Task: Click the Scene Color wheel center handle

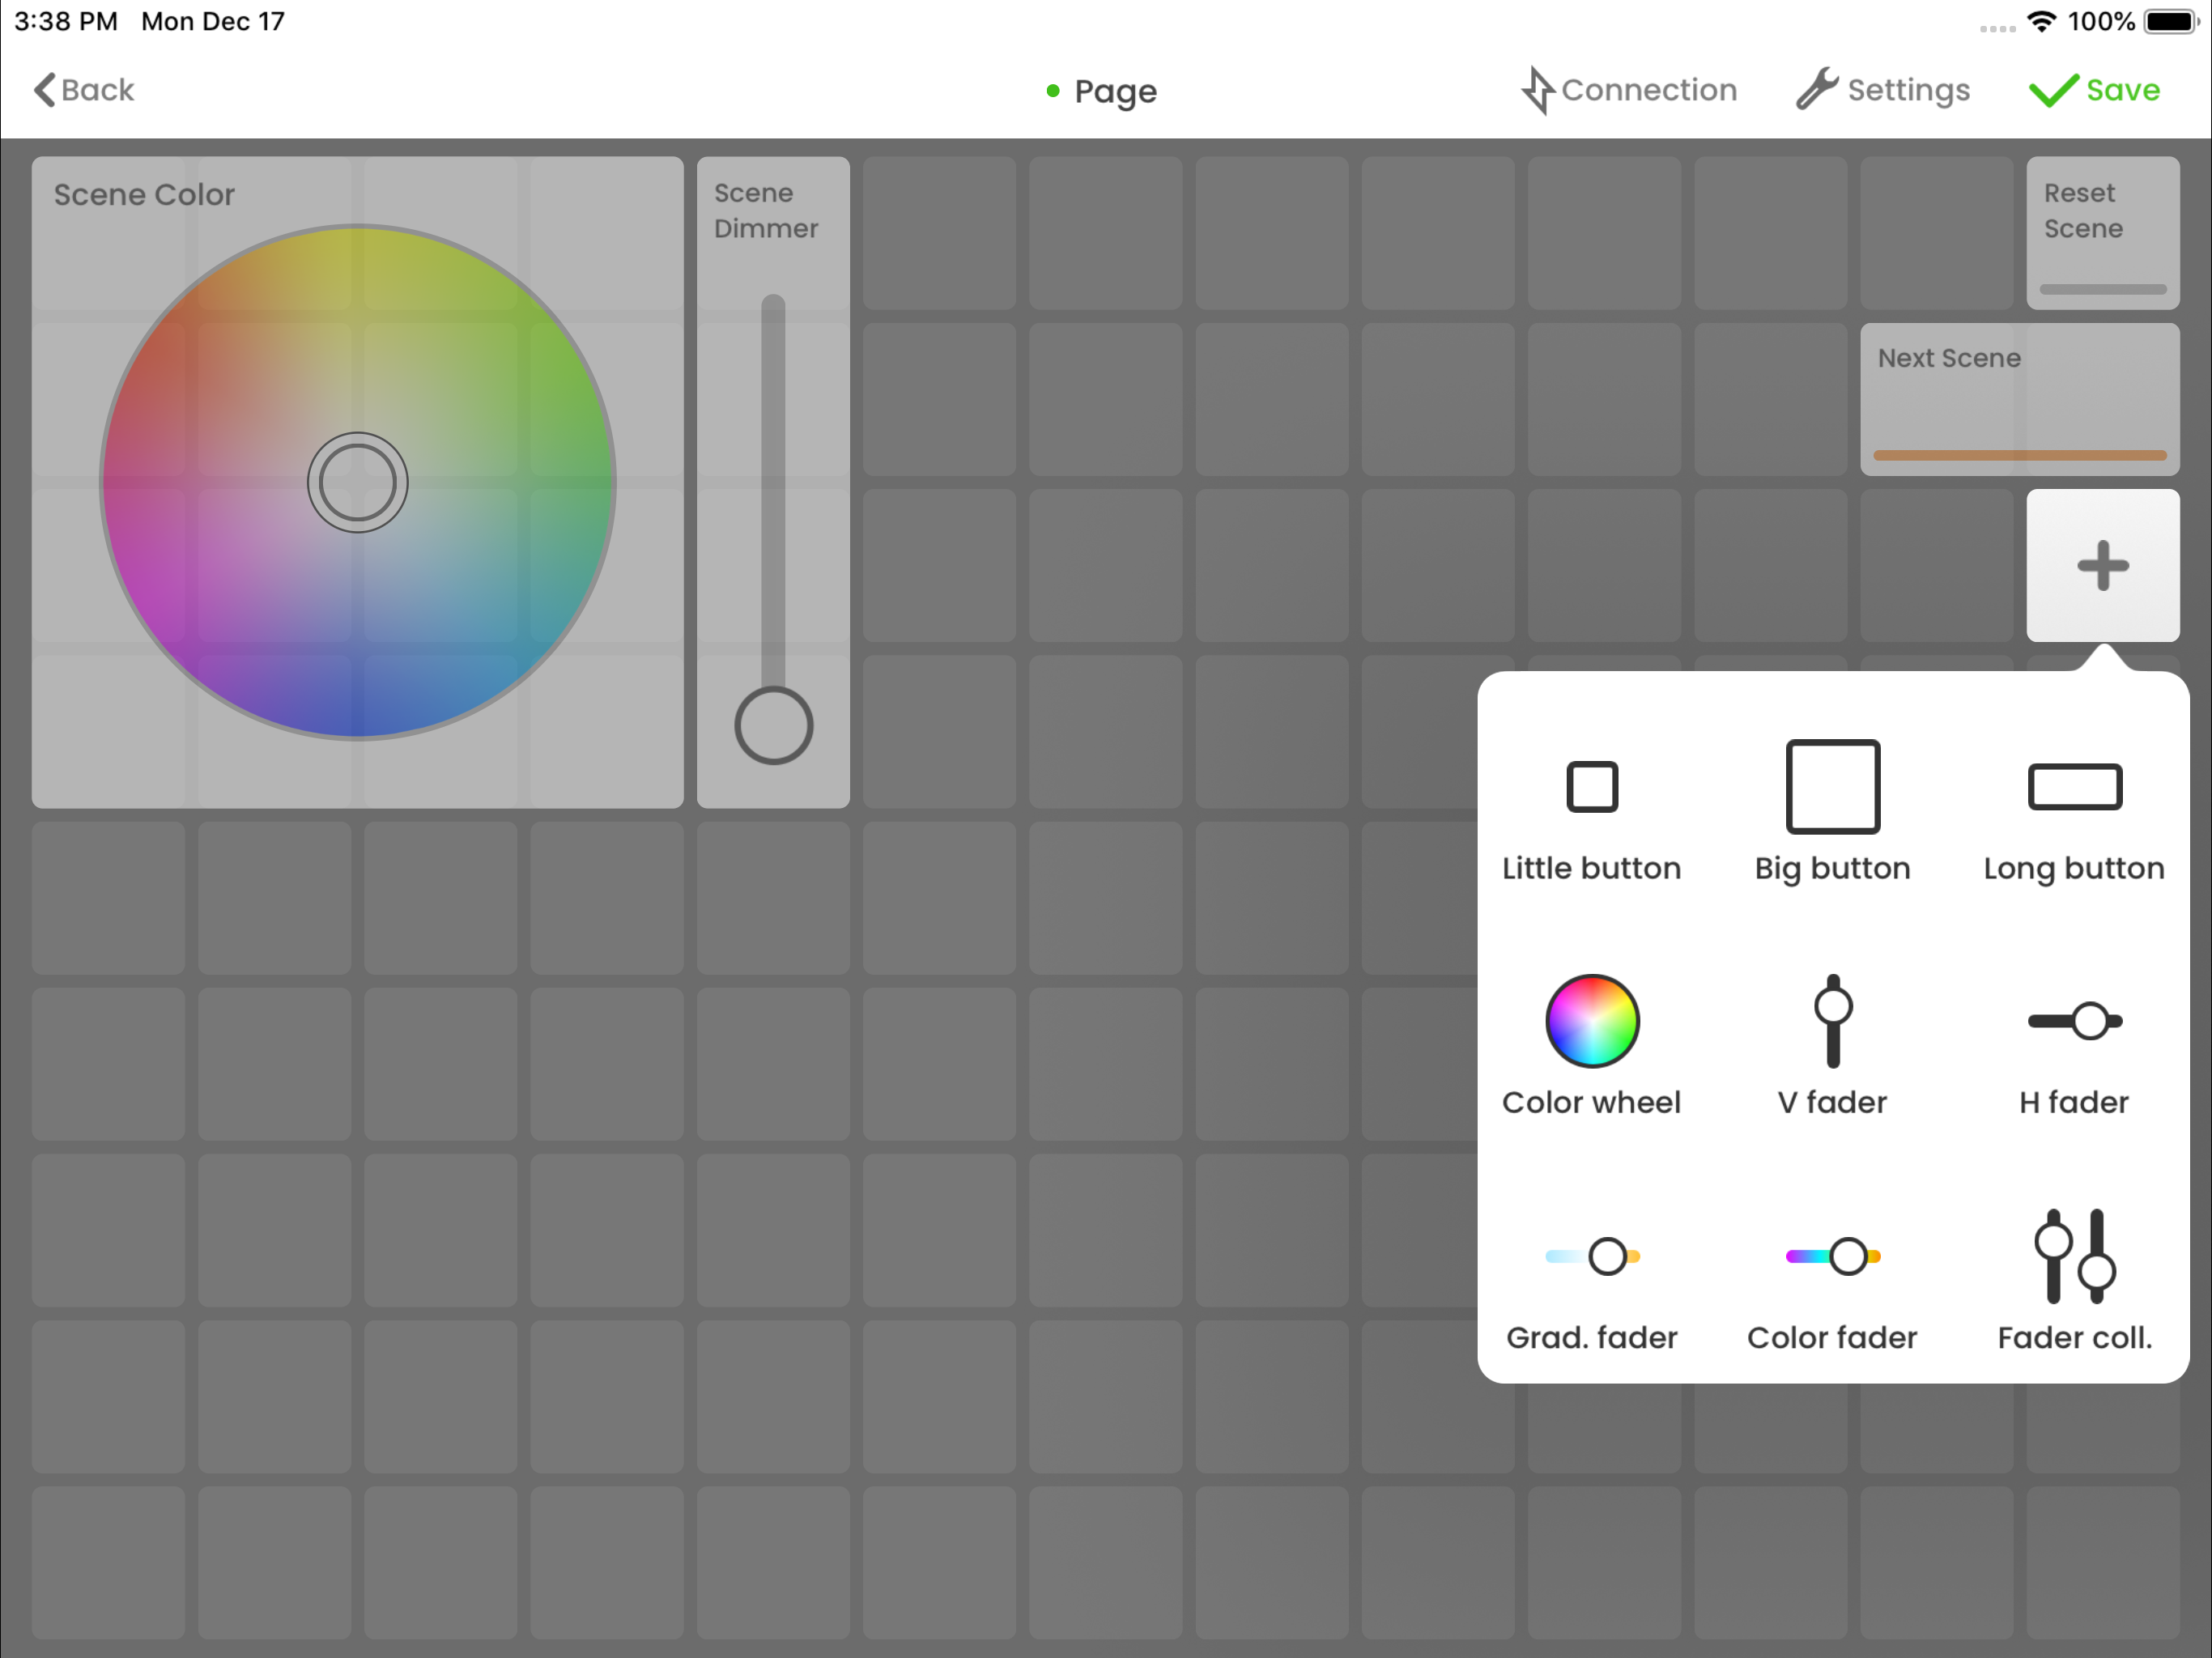Action: tap(357, 482)
